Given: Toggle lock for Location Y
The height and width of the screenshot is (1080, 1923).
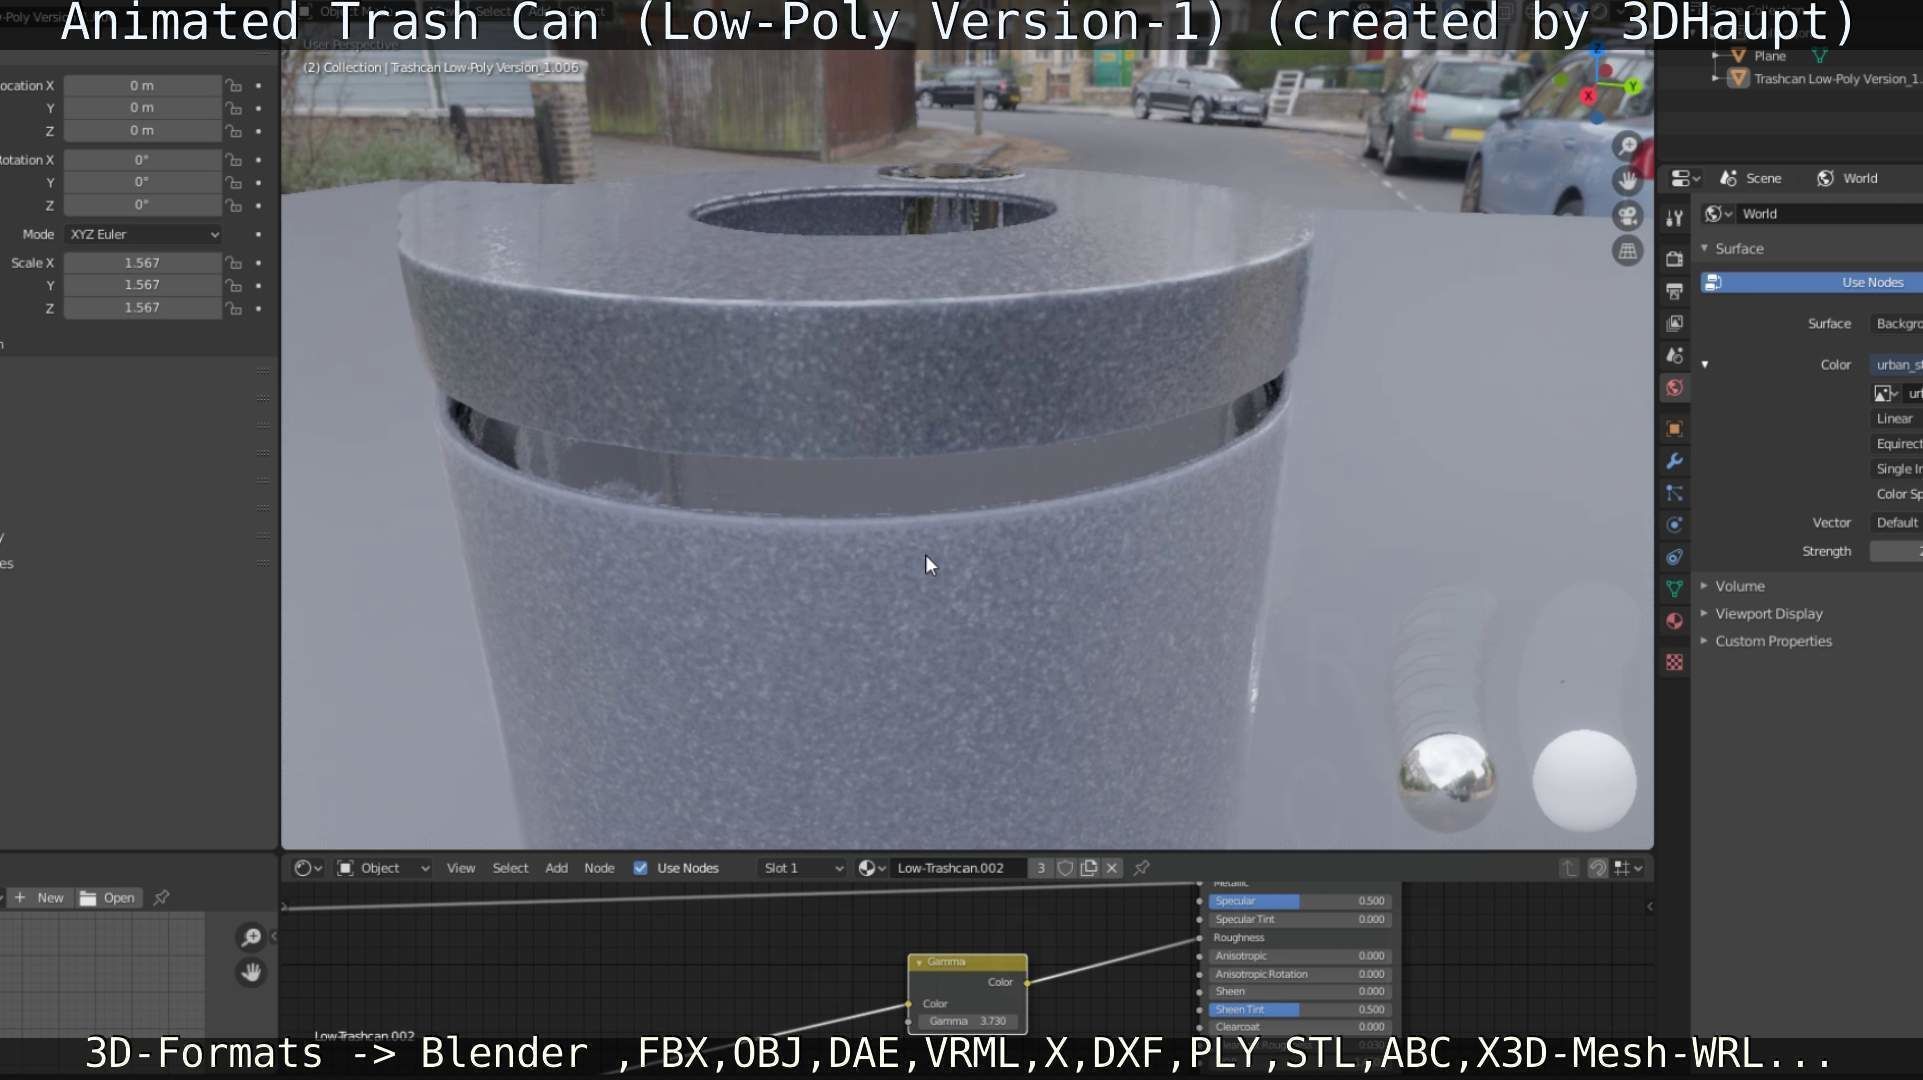Looking at the screenshot, I should (x=233, y=108).
